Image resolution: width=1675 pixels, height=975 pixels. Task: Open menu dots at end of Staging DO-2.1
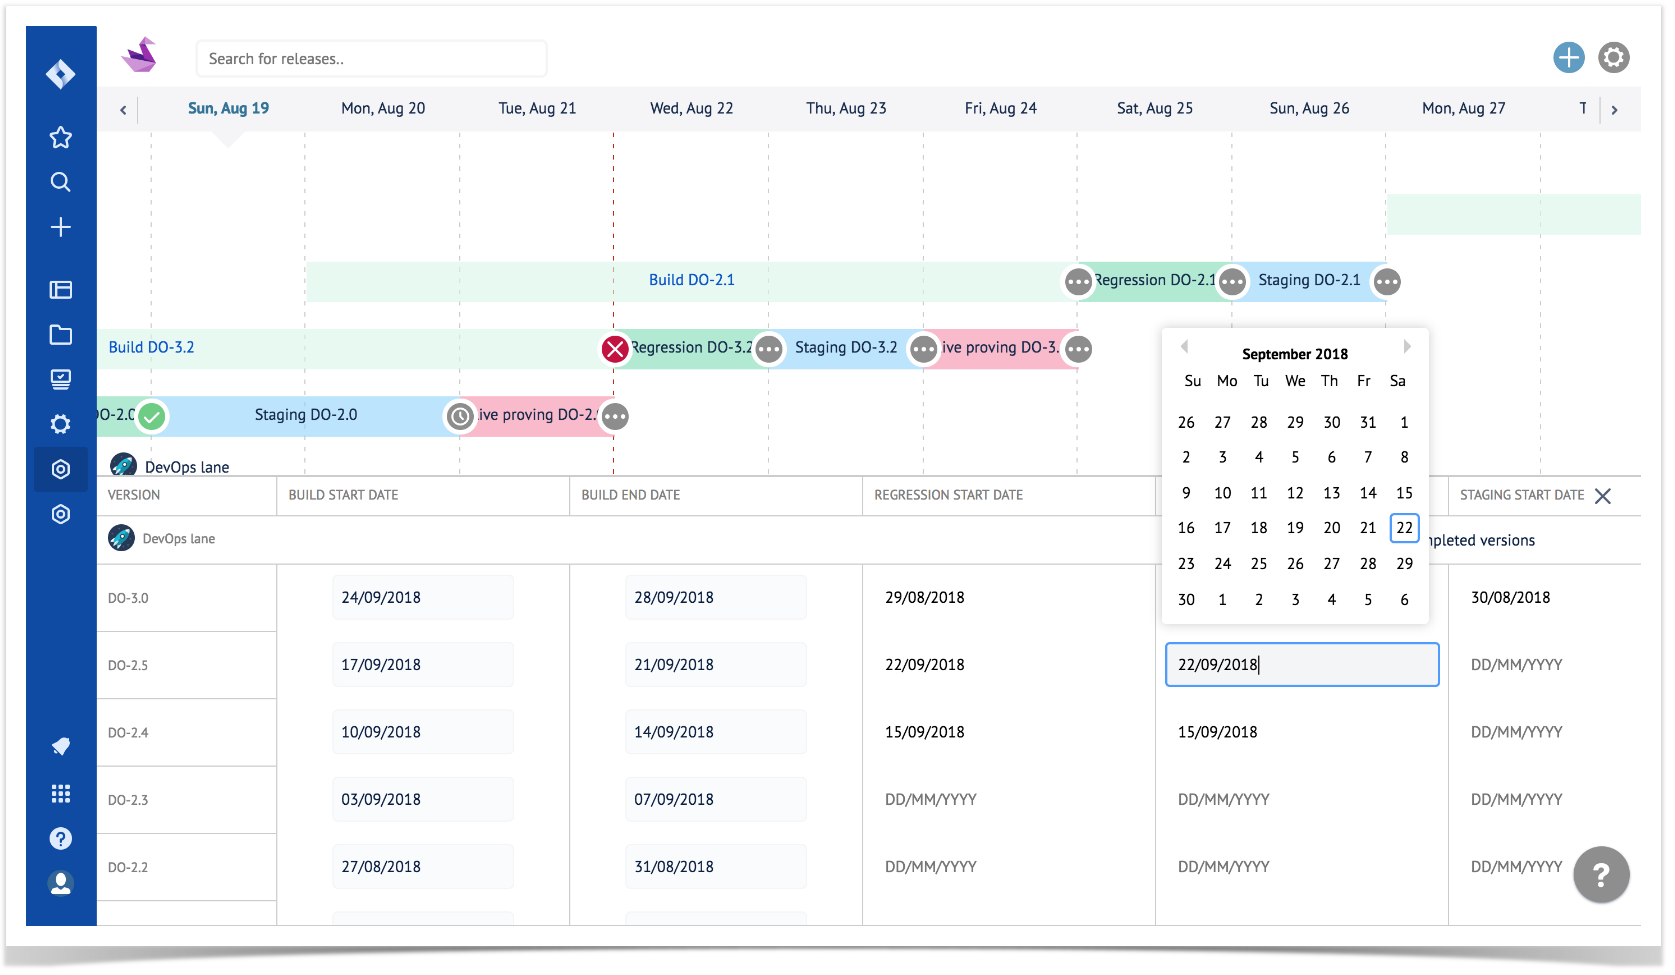coord(1387,282)
